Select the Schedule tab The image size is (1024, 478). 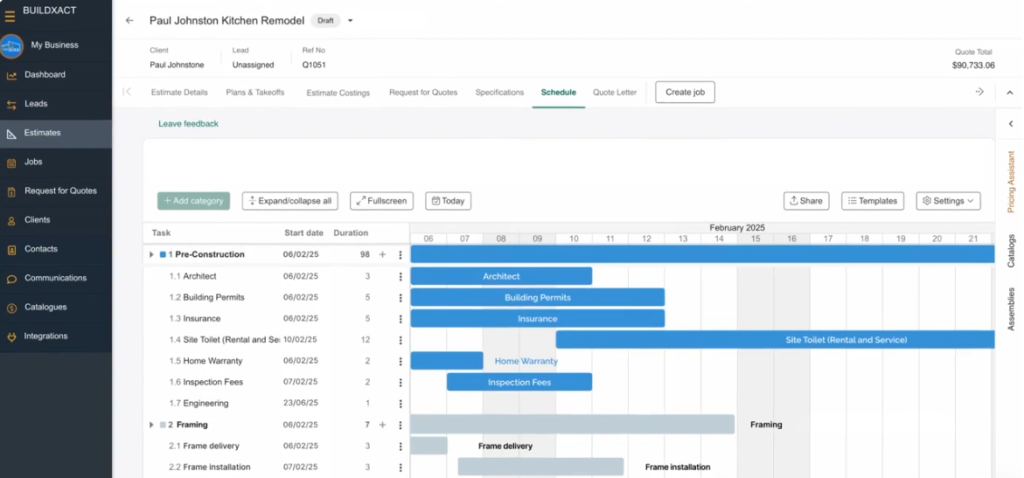point(558,93)
